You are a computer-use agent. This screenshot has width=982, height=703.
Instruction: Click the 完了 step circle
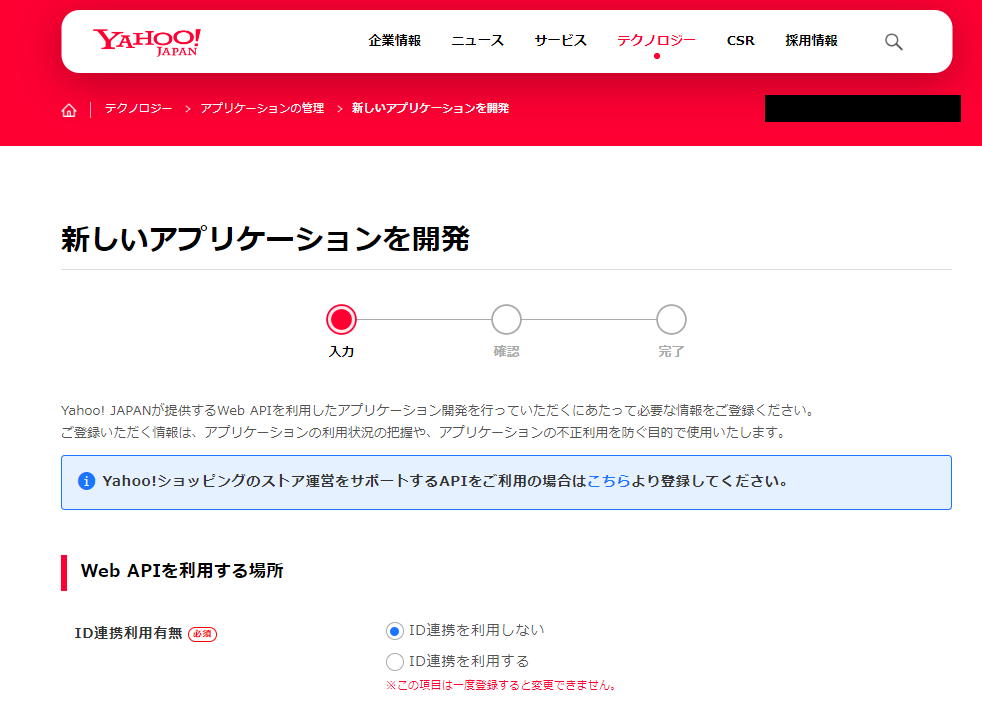(x=670, y=320)
